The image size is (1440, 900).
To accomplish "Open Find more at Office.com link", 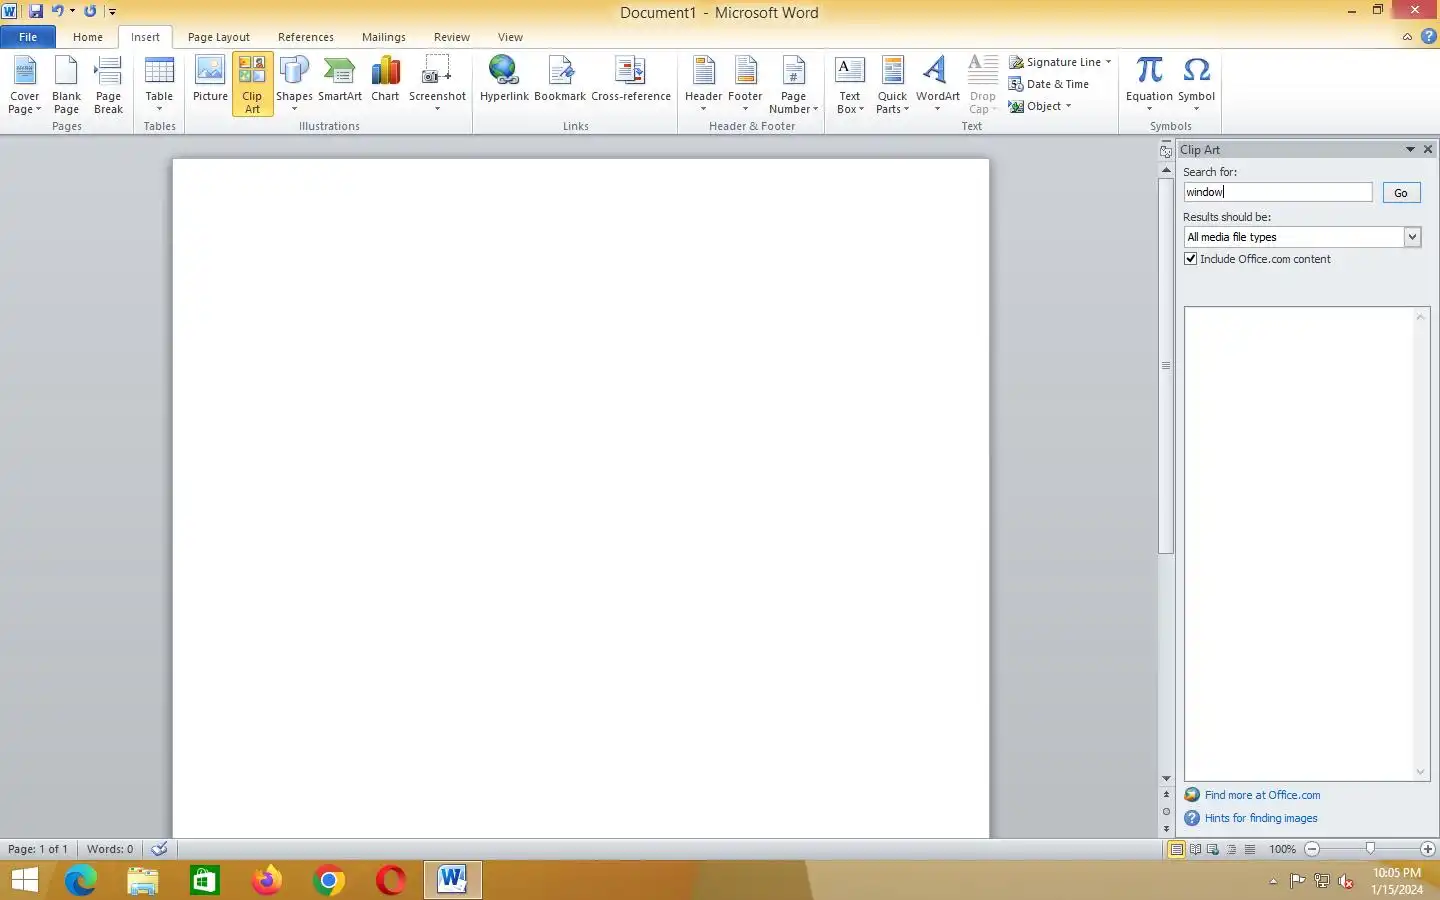I will (x=1262, y=795).
